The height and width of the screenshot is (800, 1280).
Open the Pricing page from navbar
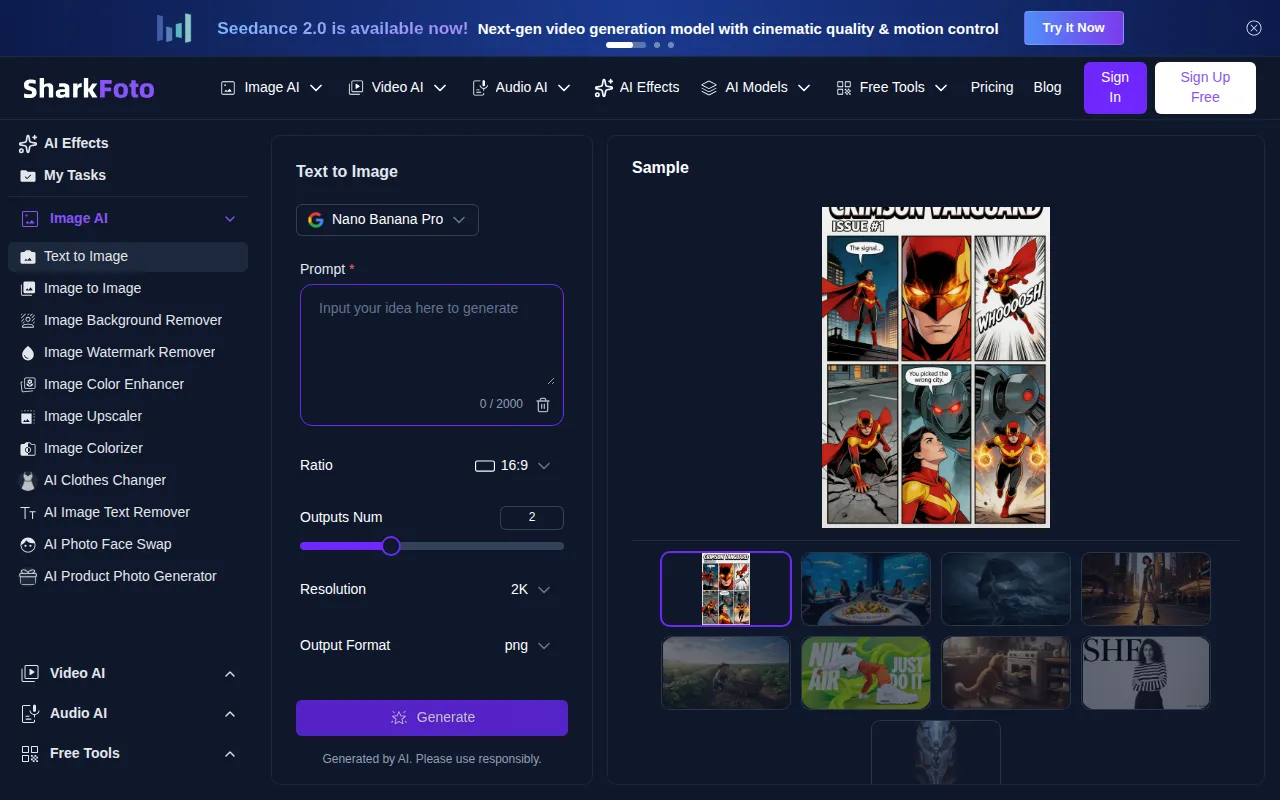991,87
